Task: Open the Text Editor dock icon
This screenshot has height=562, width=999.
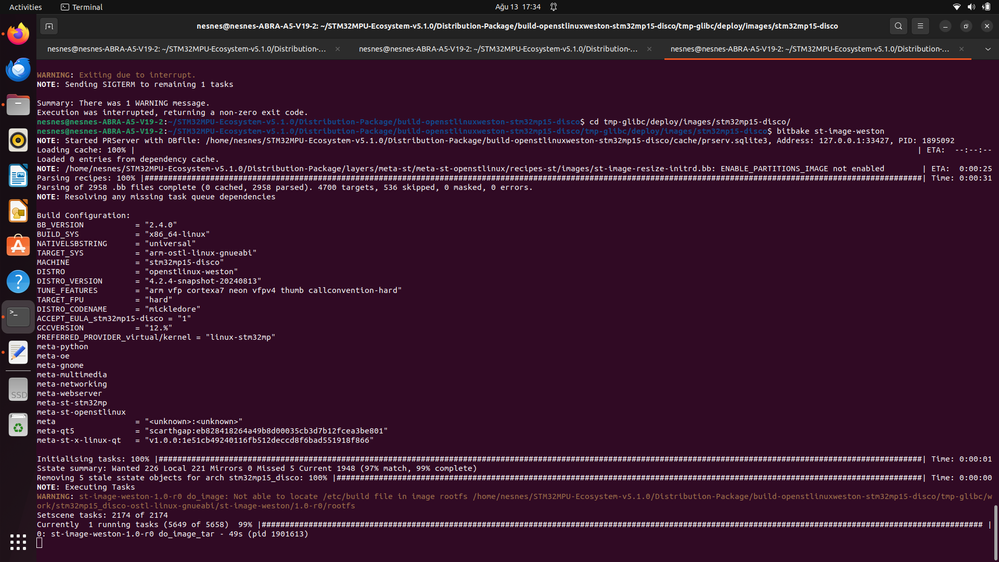Action: 18,352
